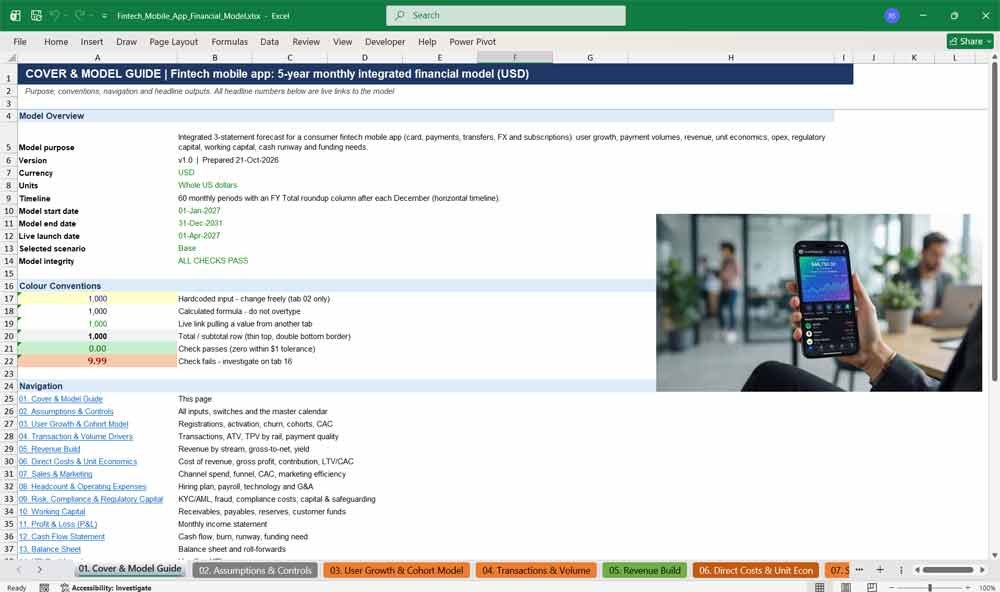Open the File menu

click(20, 41)
